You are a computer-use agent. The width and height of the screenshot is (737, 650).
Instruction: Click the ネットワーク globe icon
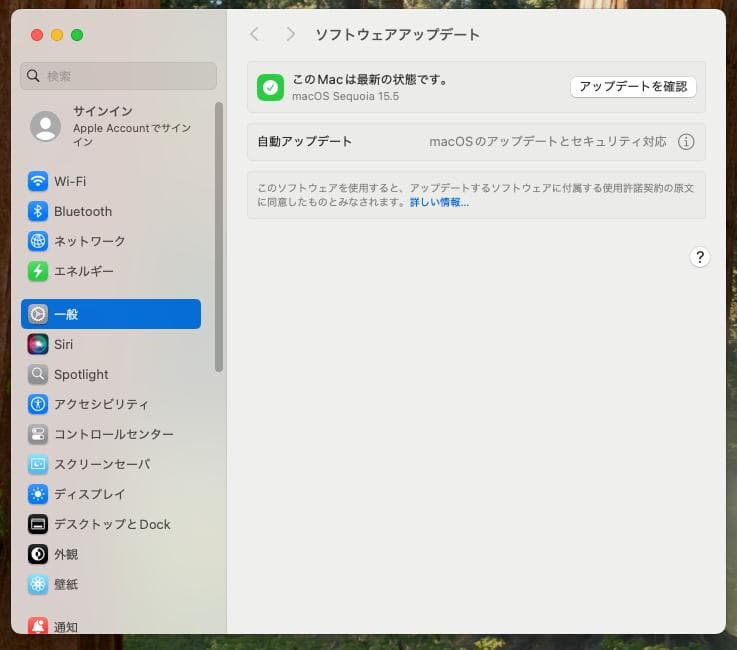tap(38, 241)
